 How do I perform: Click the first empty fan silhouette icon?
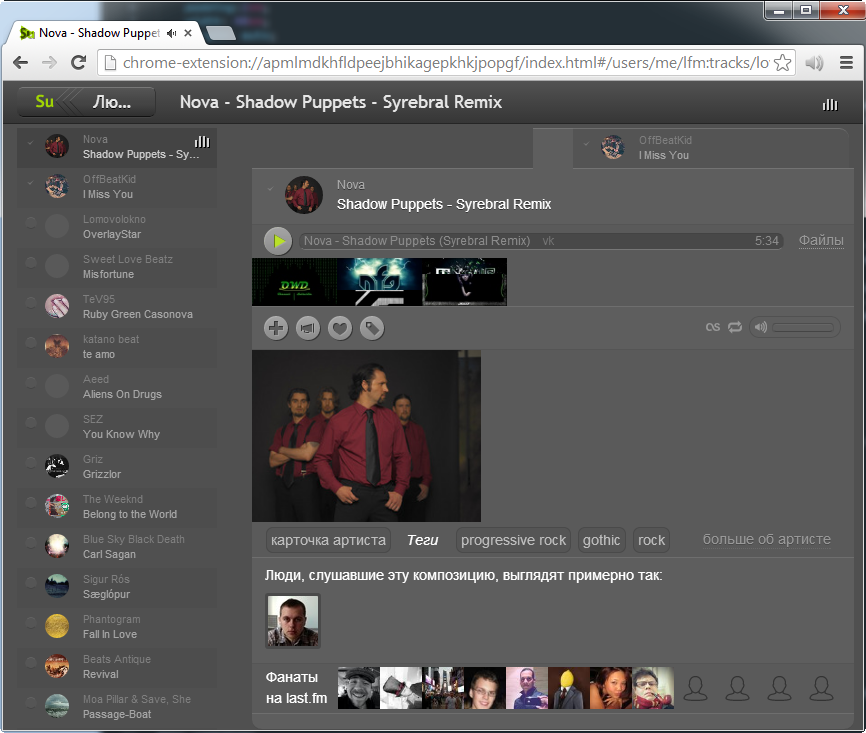pos(695,688)
